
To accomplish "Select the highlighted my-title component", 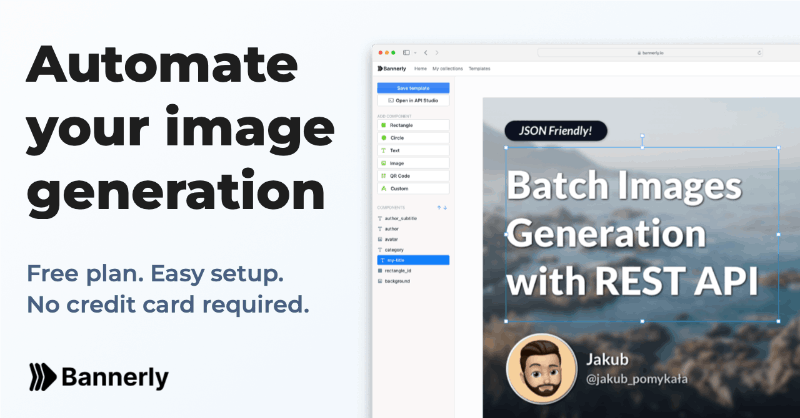I will pos(413,260).
